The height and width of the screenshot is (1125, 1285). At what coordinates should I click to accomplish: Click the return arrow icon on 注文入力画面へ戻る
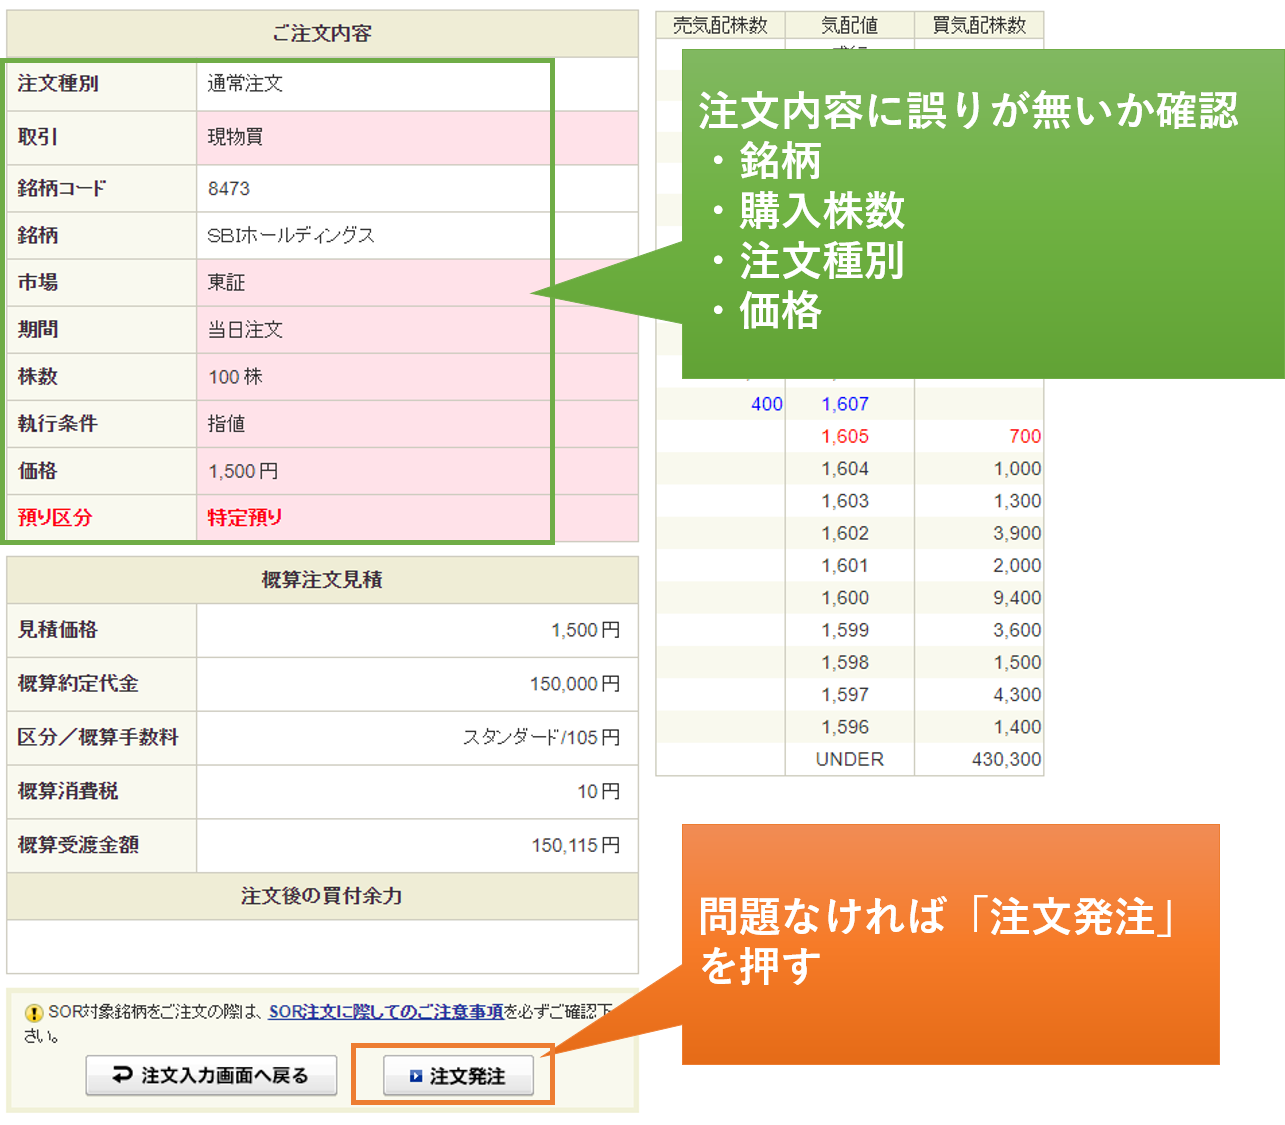point(122,1075)
